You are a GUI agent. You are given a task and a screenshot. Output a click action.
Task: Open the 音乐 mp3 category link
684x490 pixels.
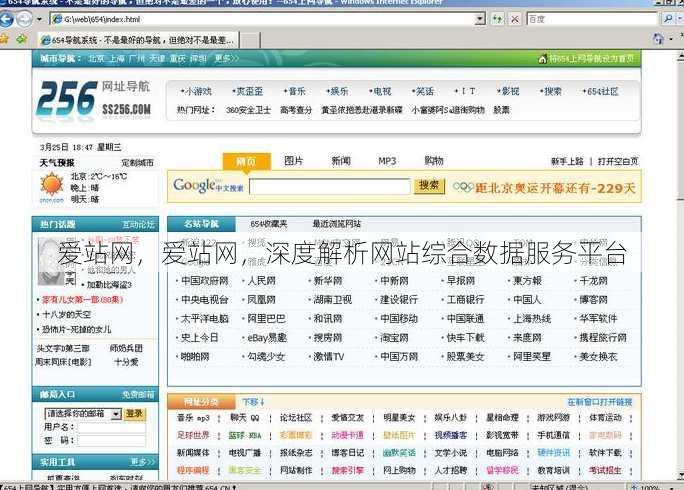click(x=193, y=418)
